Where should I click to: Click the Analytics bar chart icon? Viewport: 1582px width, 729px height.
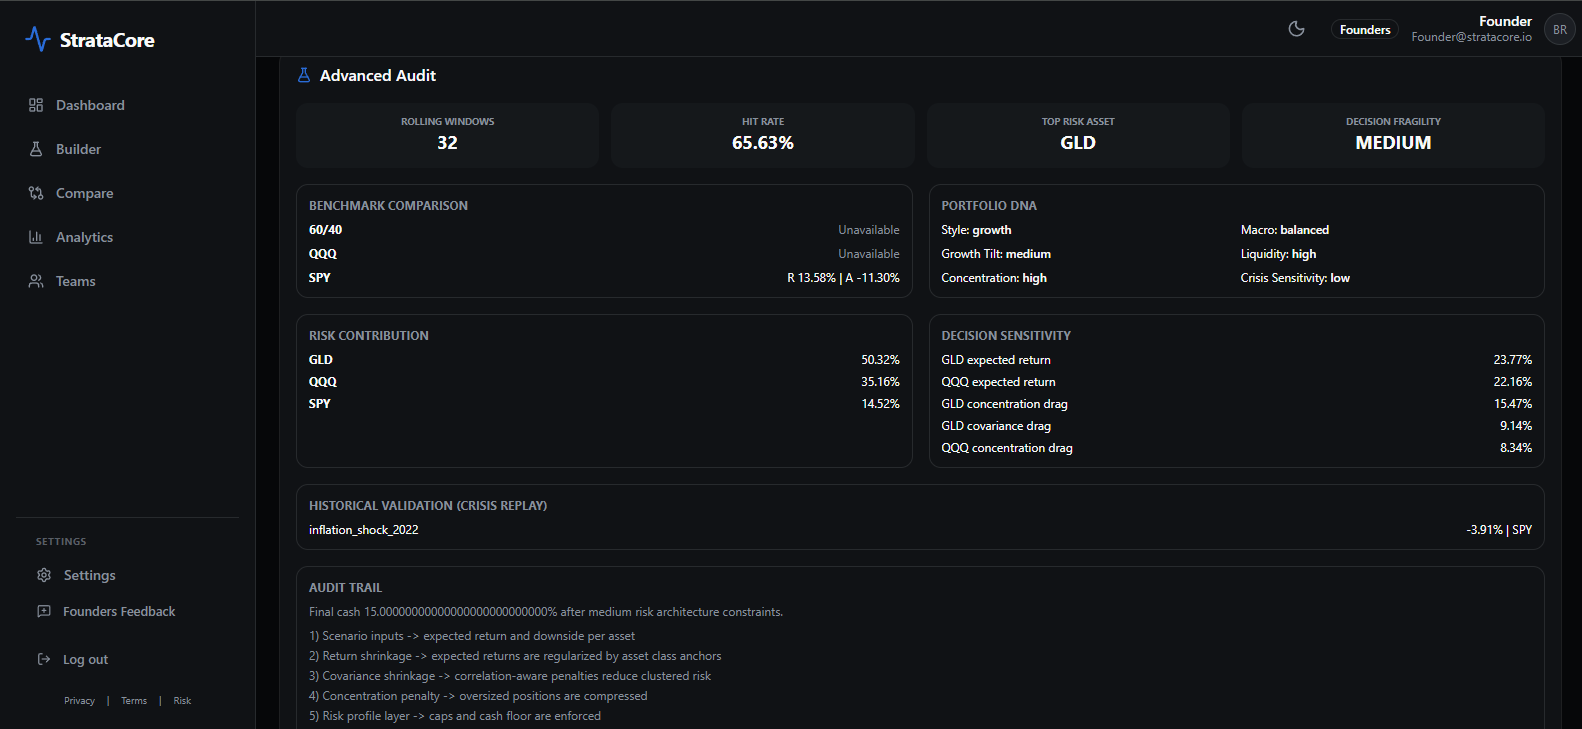click(36, 237)
